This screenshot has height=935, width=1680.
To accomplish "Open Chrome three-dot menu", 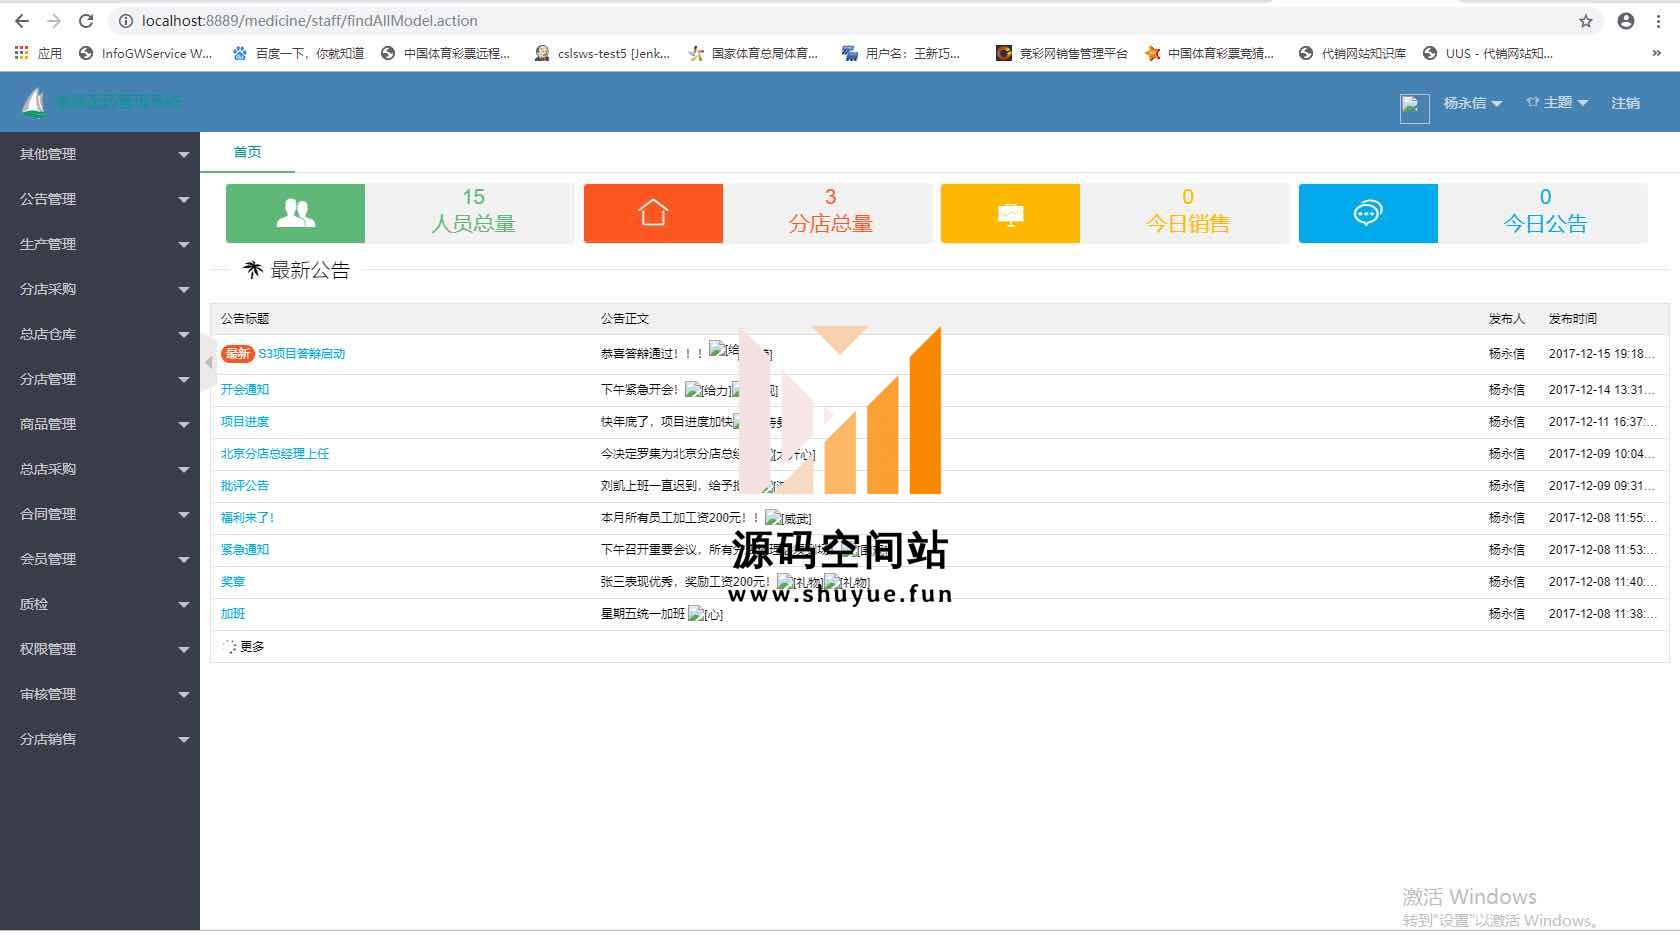I will (1658, 21).
